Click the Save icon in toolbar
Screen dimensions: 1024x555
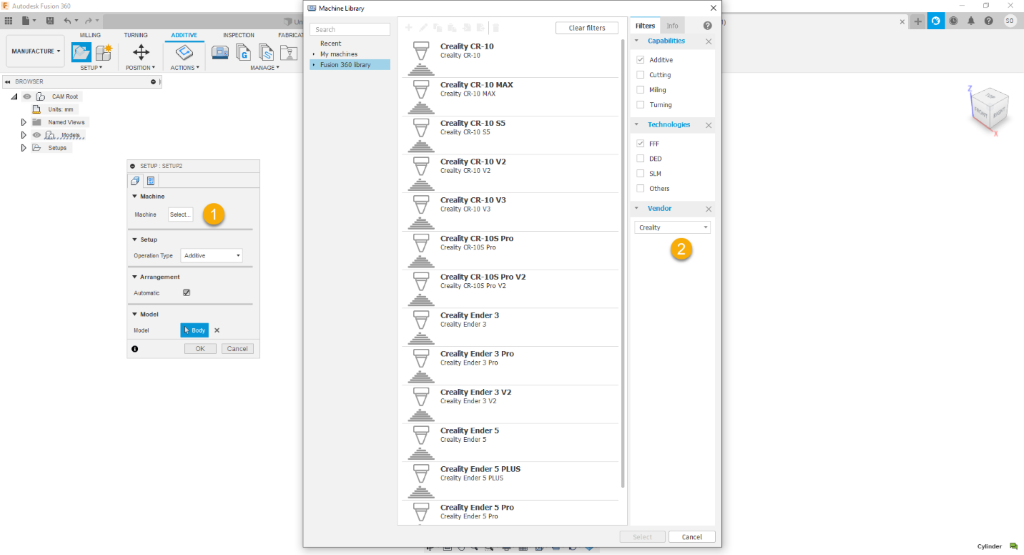point(50,21)
